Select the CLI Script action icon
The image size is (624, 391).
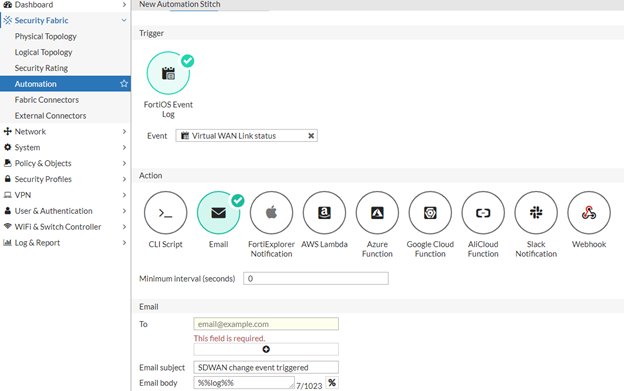[x=165, y=213]
